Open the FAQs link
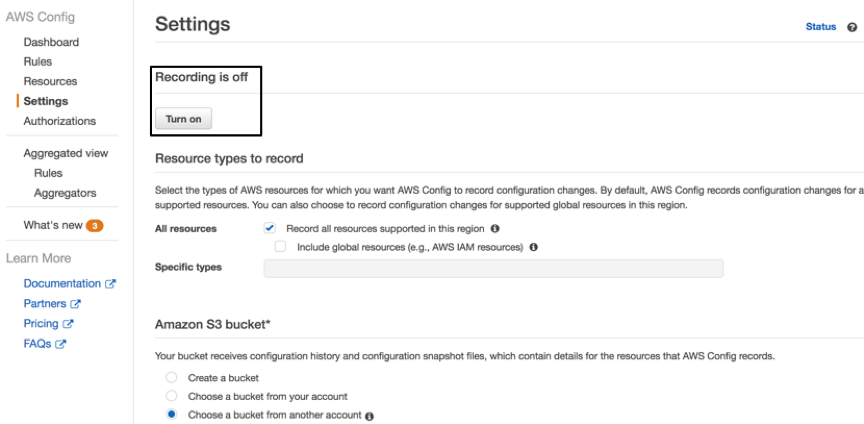Screen dimensions: 864x424 38,344
